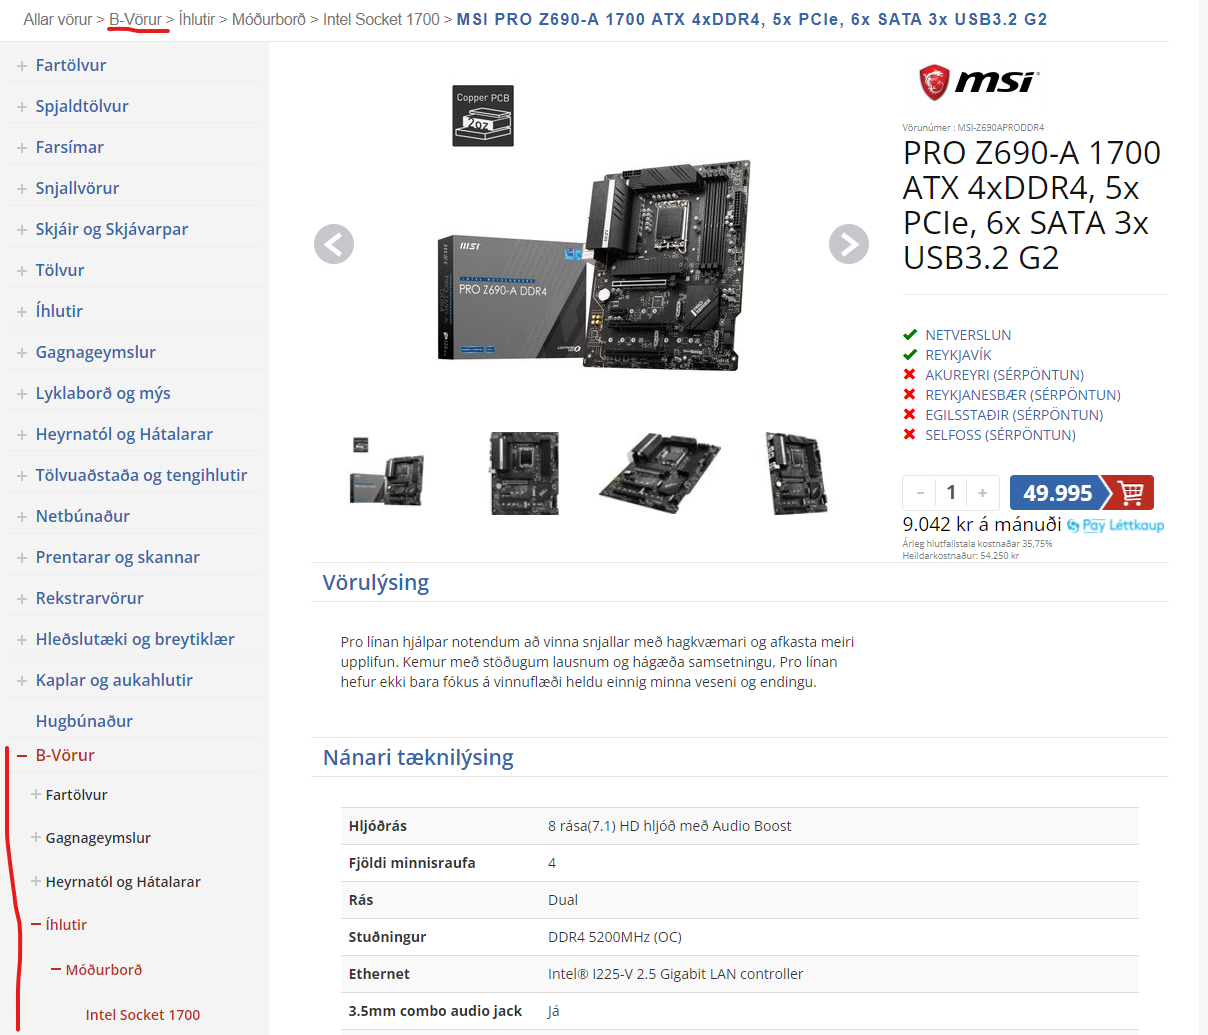Open Intel Socket 1700 in the sidebar tree
This screenshot has width=1208, height=1035.
pyautogui.click(x=143, y=1014)
